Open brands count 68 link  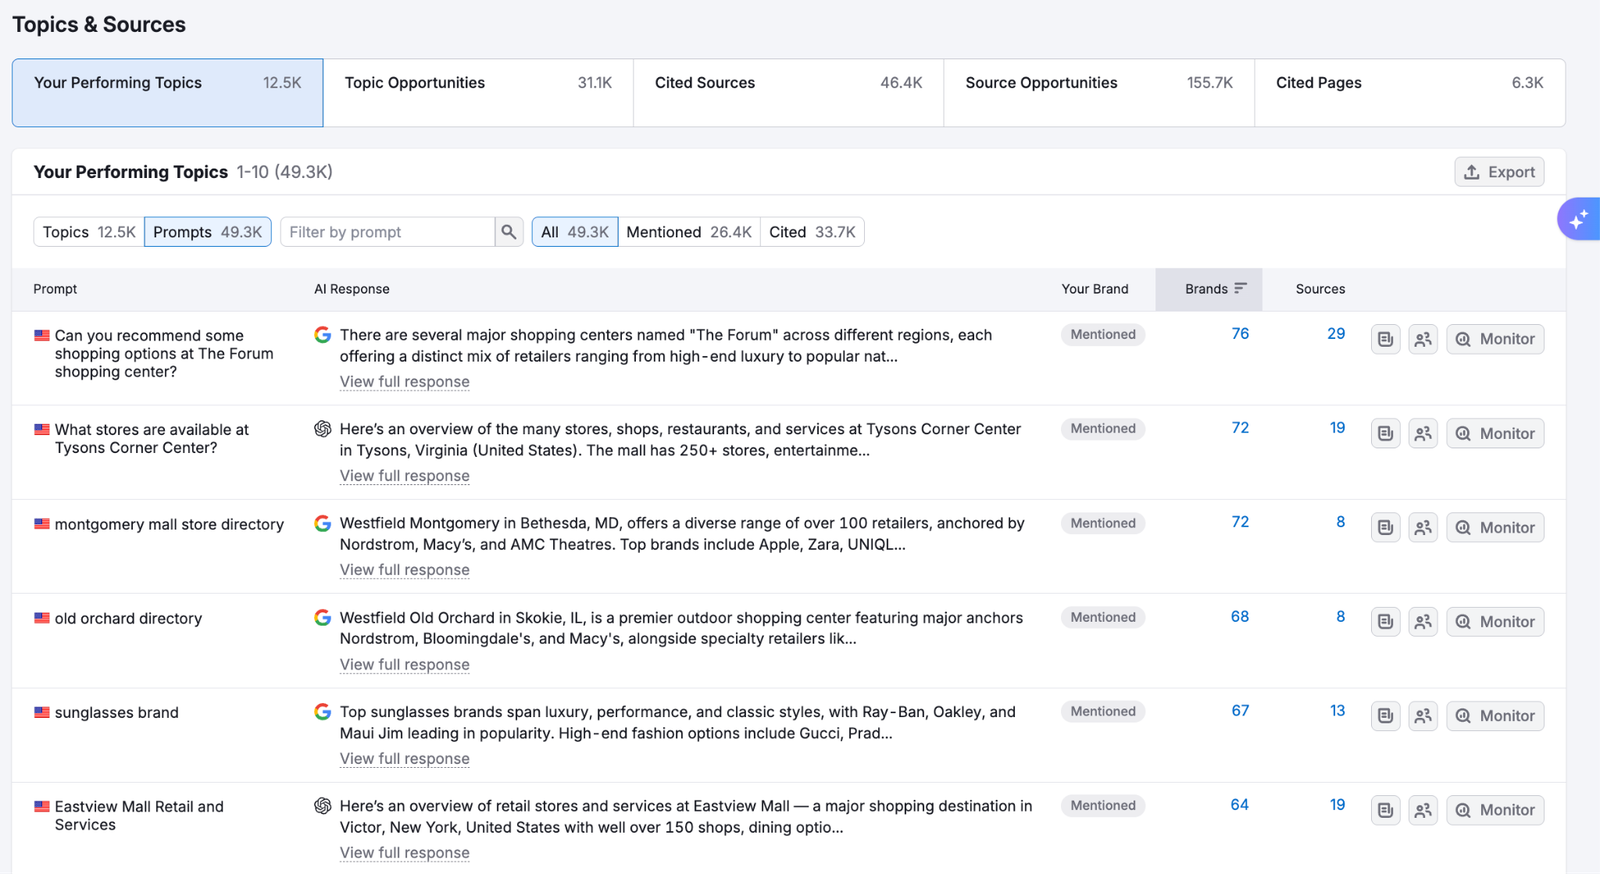coord(1240,617)
